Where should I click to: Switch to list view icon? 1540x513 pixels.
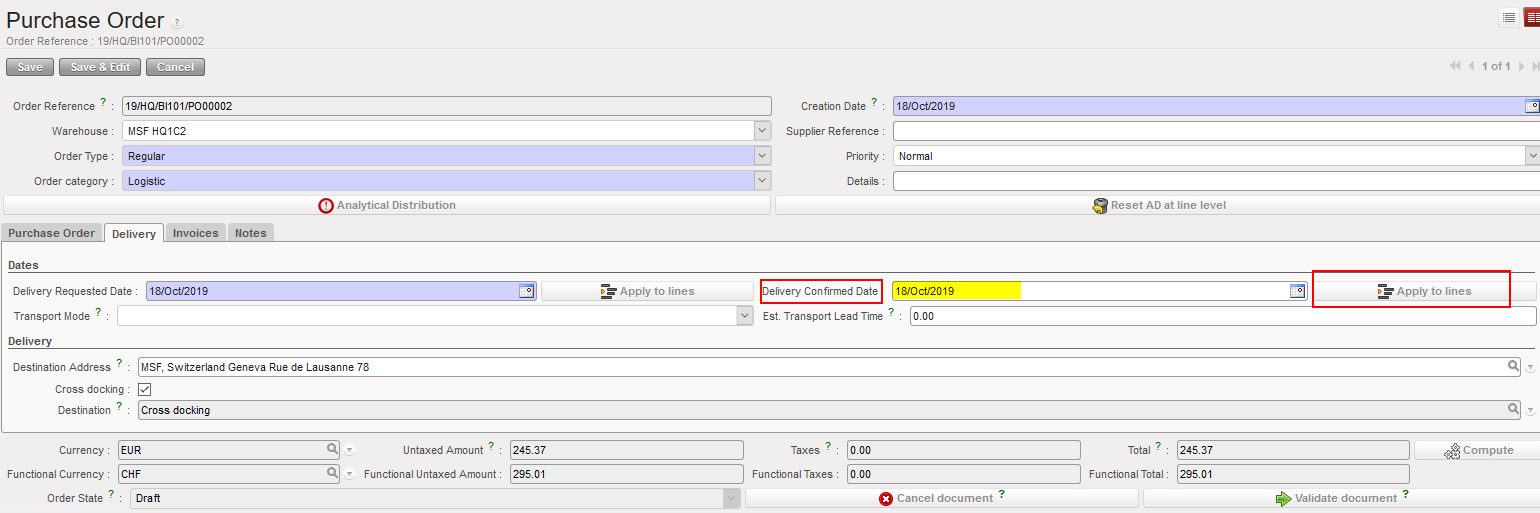1508,17
